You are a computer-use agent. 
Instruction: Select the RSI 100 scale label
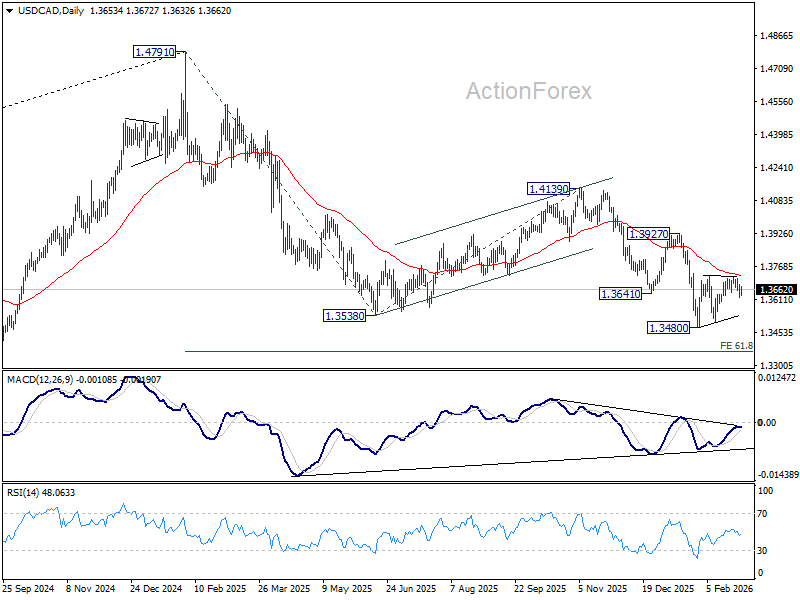pos(766,491)
